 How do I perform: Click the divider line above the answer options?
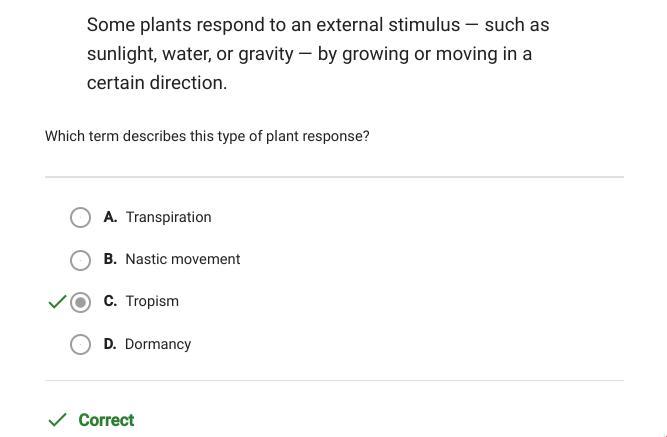334,177
